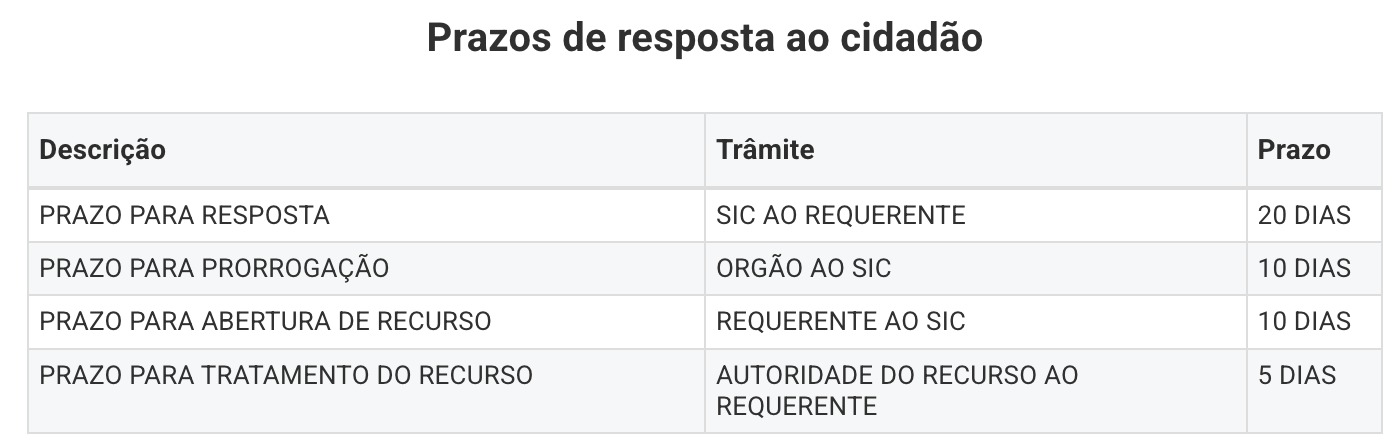Click the 'ORGÃO AO SIC' cell
The image size is (1400, 446).
tap(803, 269)
